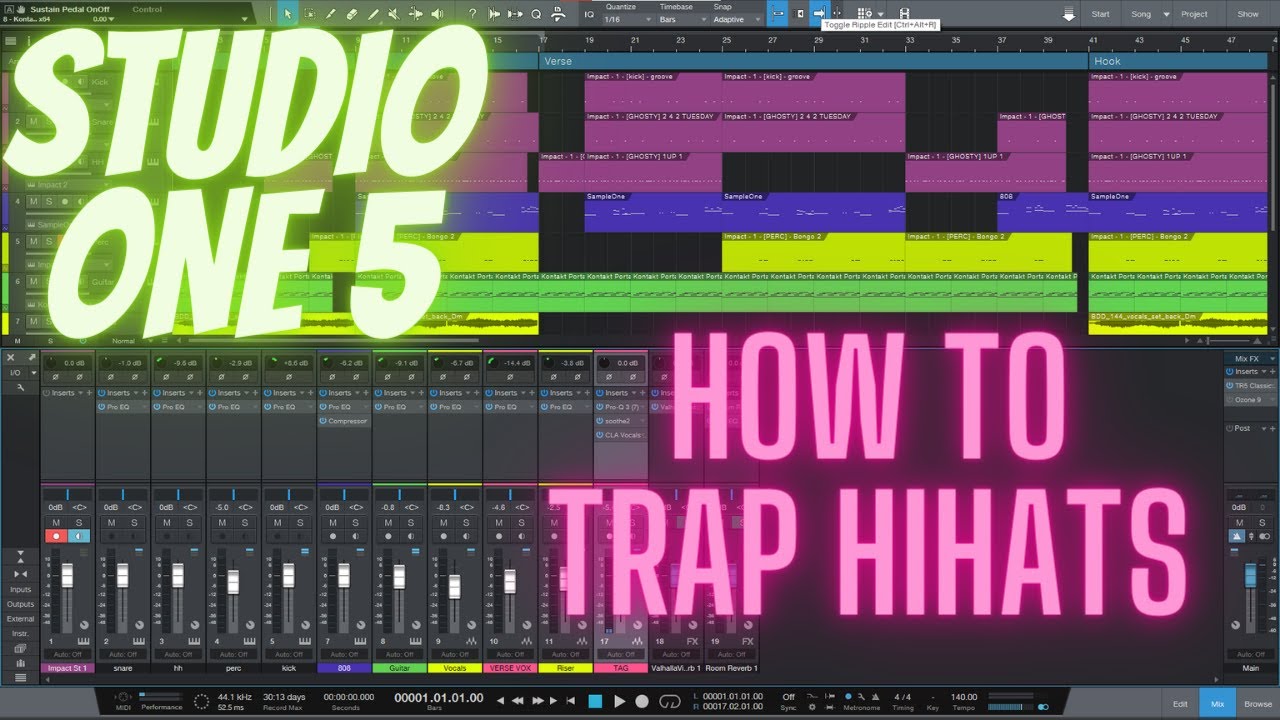
Task: Detach the mixer console window
Action: point(31,357)
